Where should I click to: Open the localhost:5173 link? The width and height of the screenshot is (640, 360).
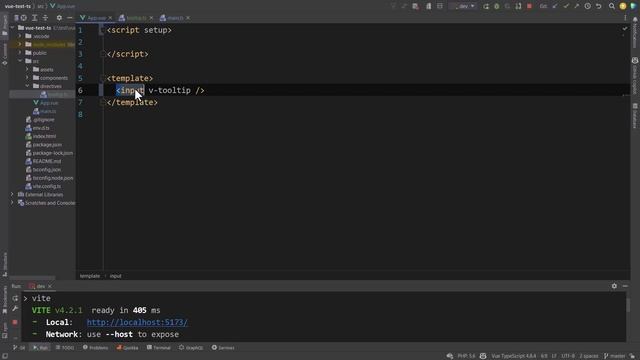(x=137, y=322)
